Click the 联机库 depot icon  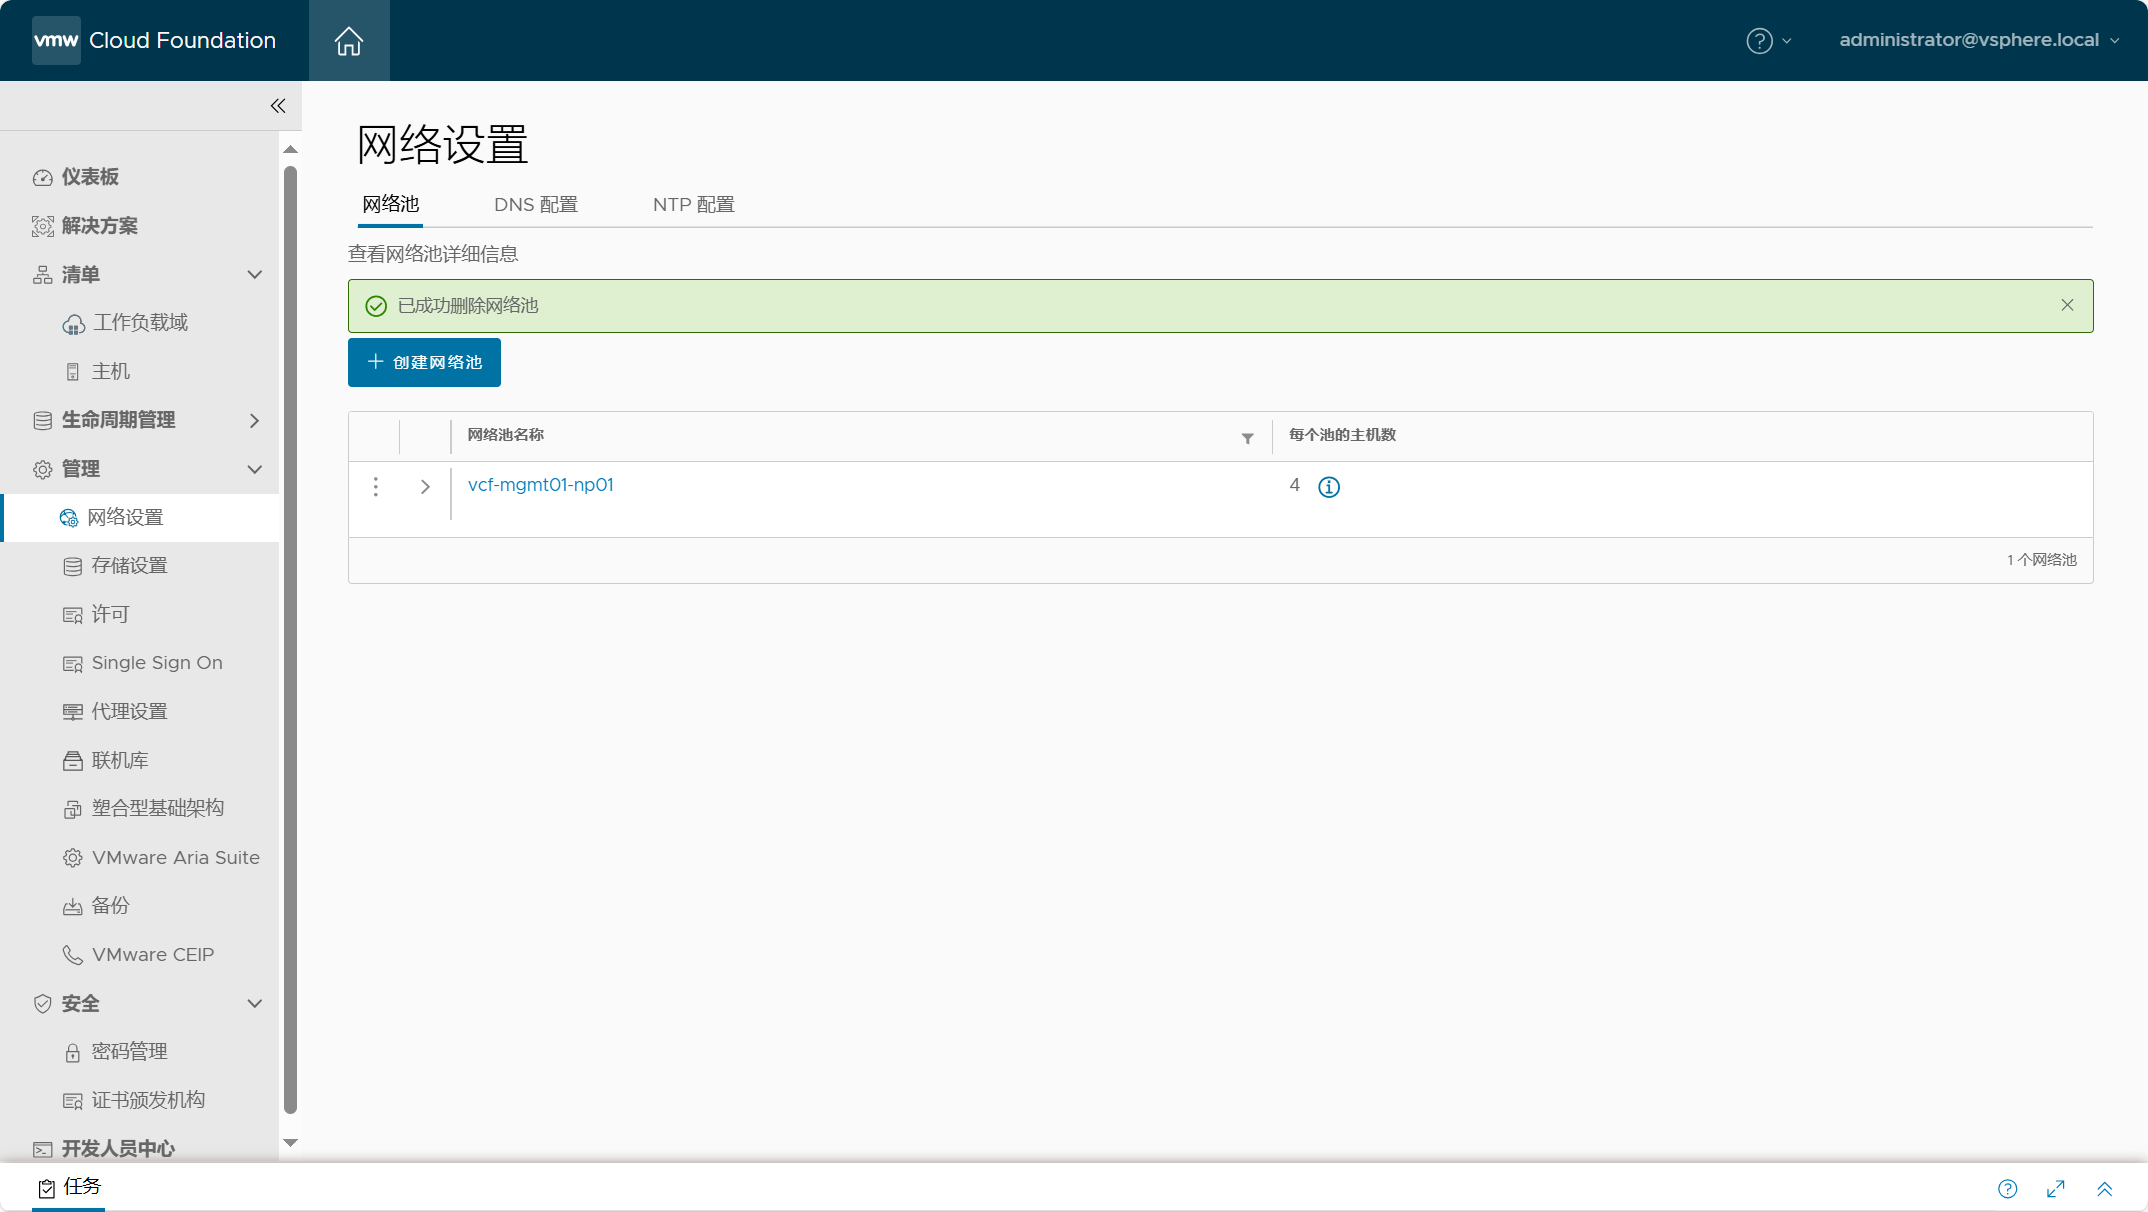pos(72,762)
